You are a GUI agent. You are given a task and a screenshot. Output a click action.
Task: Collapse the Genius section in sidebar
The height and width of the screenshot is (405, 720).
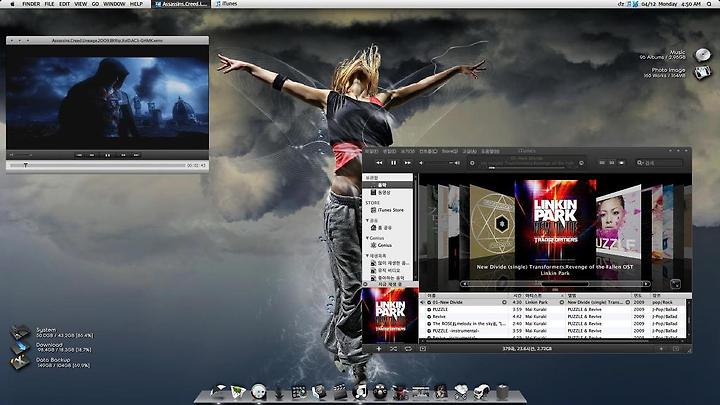[367, 238]
